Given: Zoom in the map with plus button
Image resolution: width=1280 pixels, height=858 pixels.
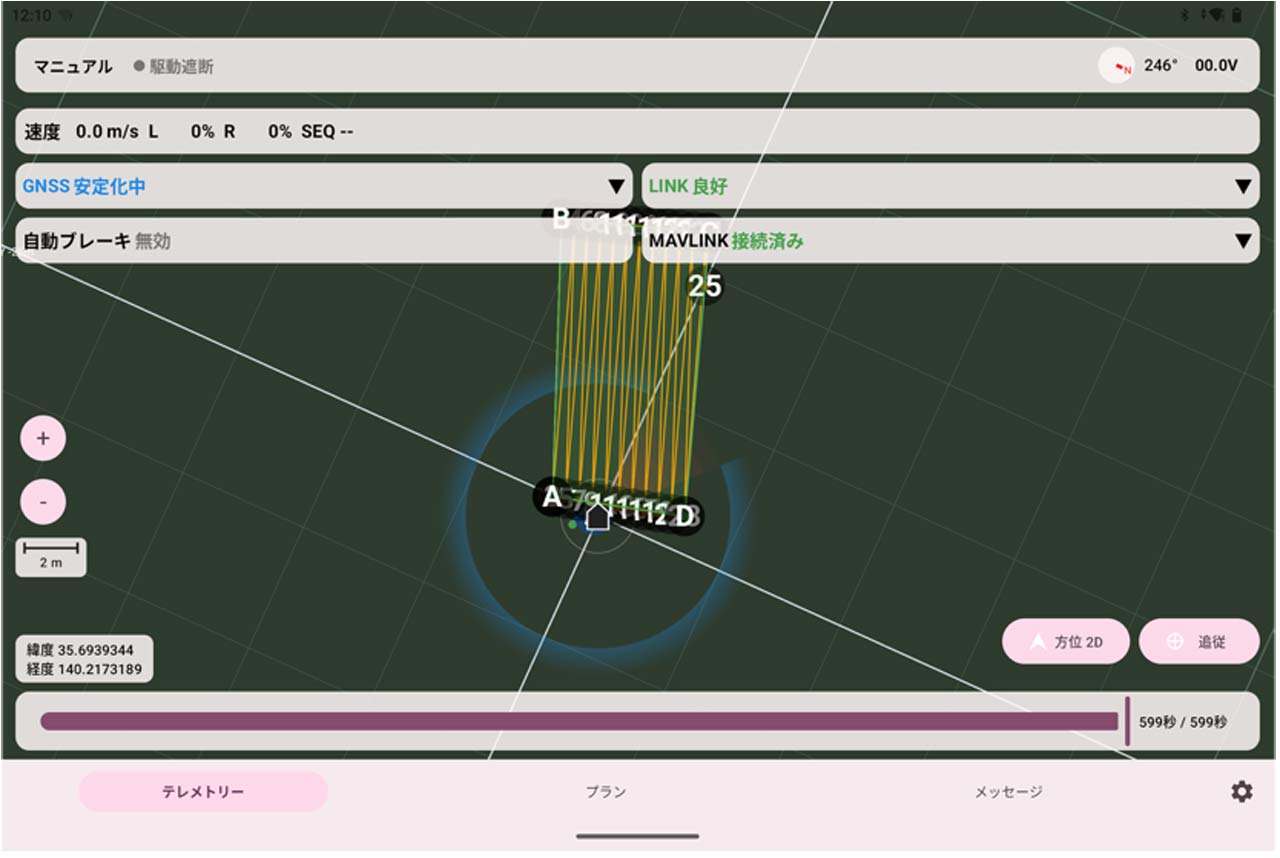Looking at the screenshot, I should [43, 439].
